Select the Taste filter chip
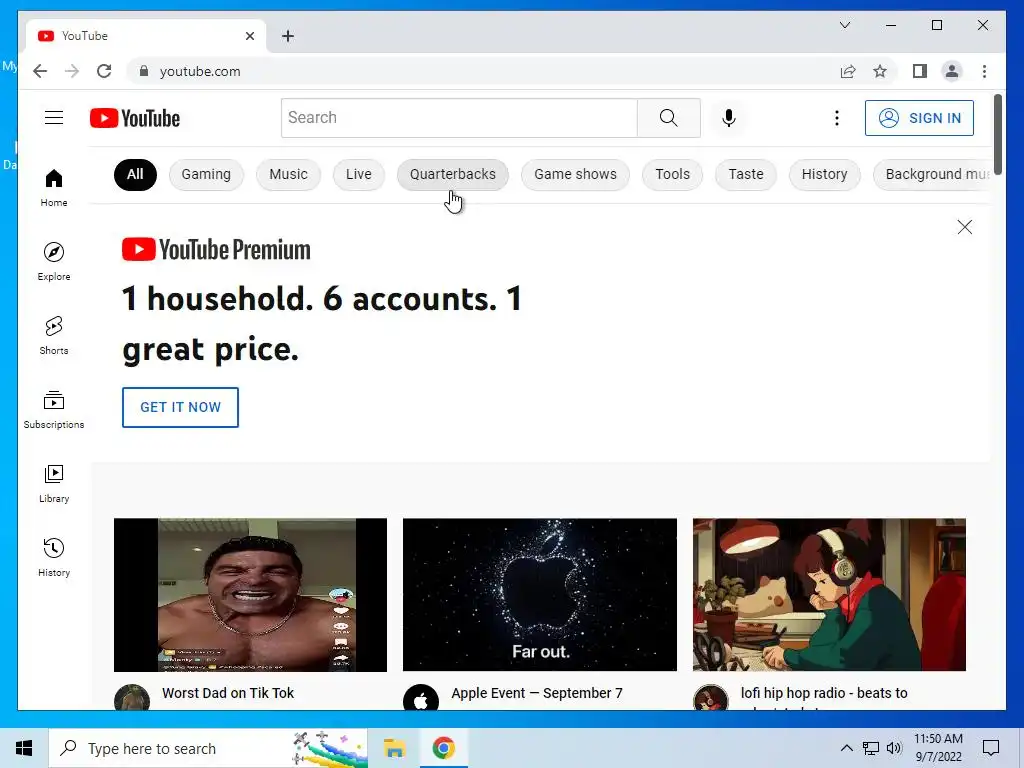1024x768 pixels. click(x=746, y=174)
